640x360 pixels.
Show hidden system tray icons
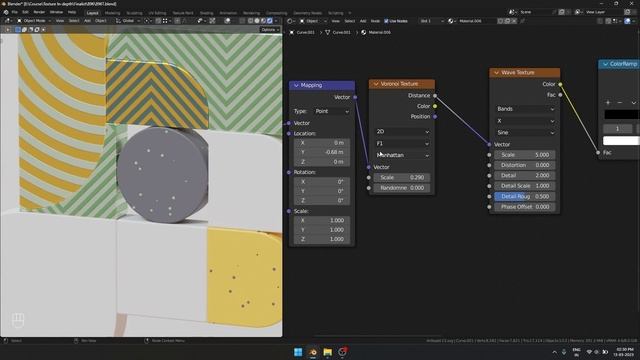(554, 352)
